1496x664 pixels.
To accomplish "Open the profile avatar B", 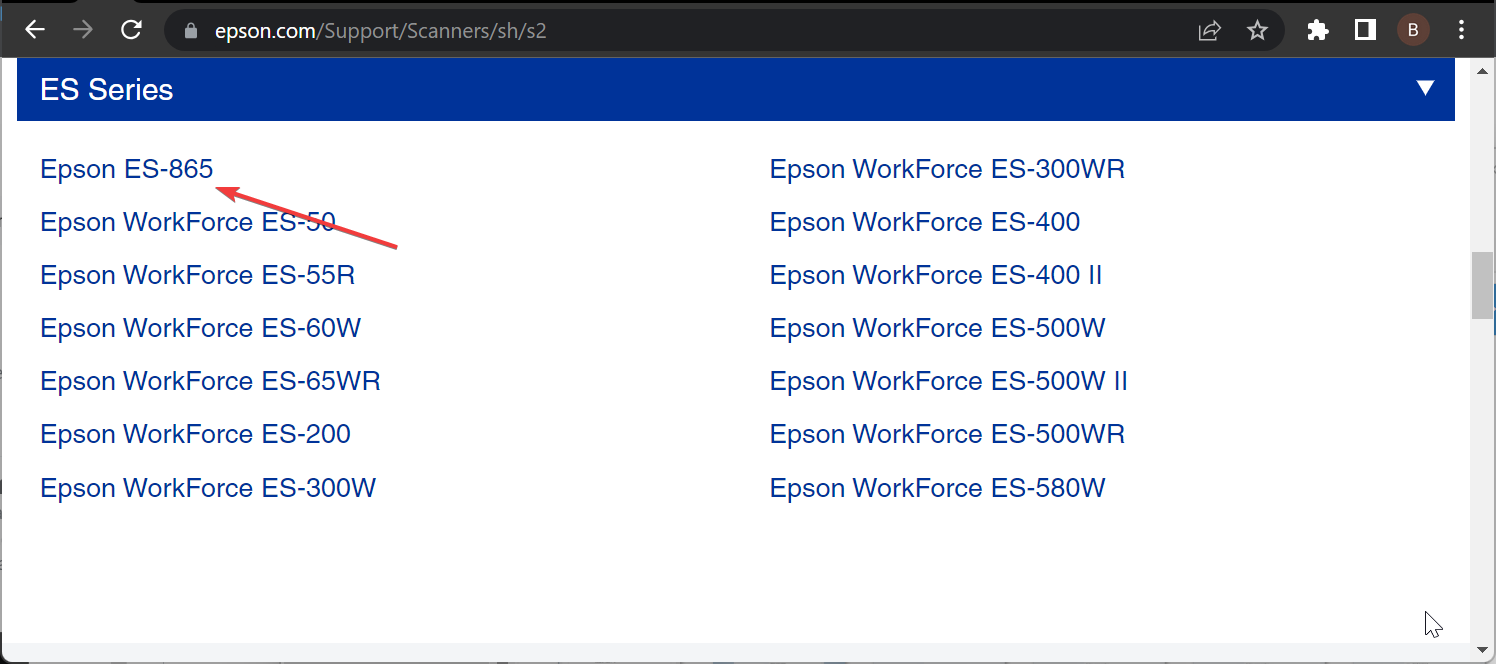I will (x=1413, y=30).
